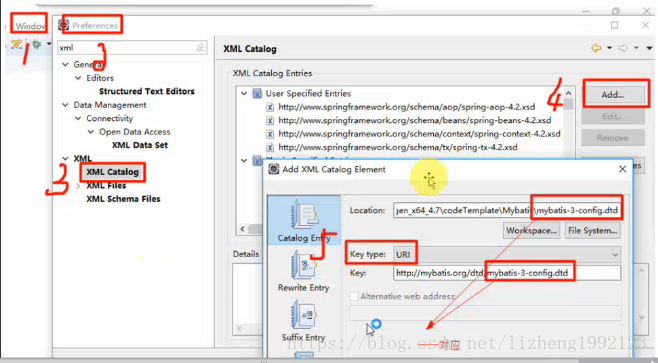Image resolution: width=658 pixels, height=363 pixels.
Task: Select the Catalog Entry icon
Action: 304,221
